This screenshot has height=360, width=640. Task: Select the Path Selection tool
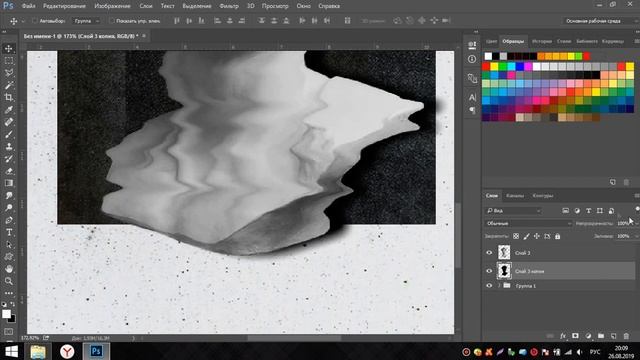pyautogui.click(x=9, y=244)
